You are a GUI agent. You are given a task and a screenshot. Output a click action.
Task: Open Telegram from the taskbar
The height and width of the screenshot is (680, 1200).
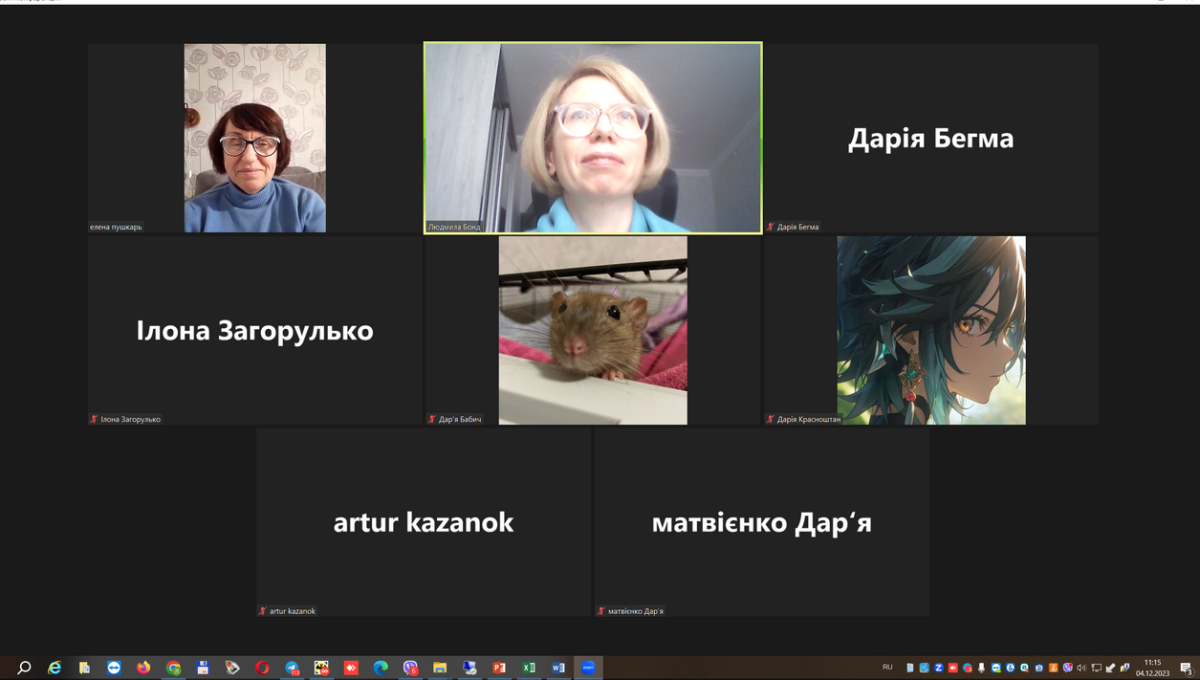292,668
